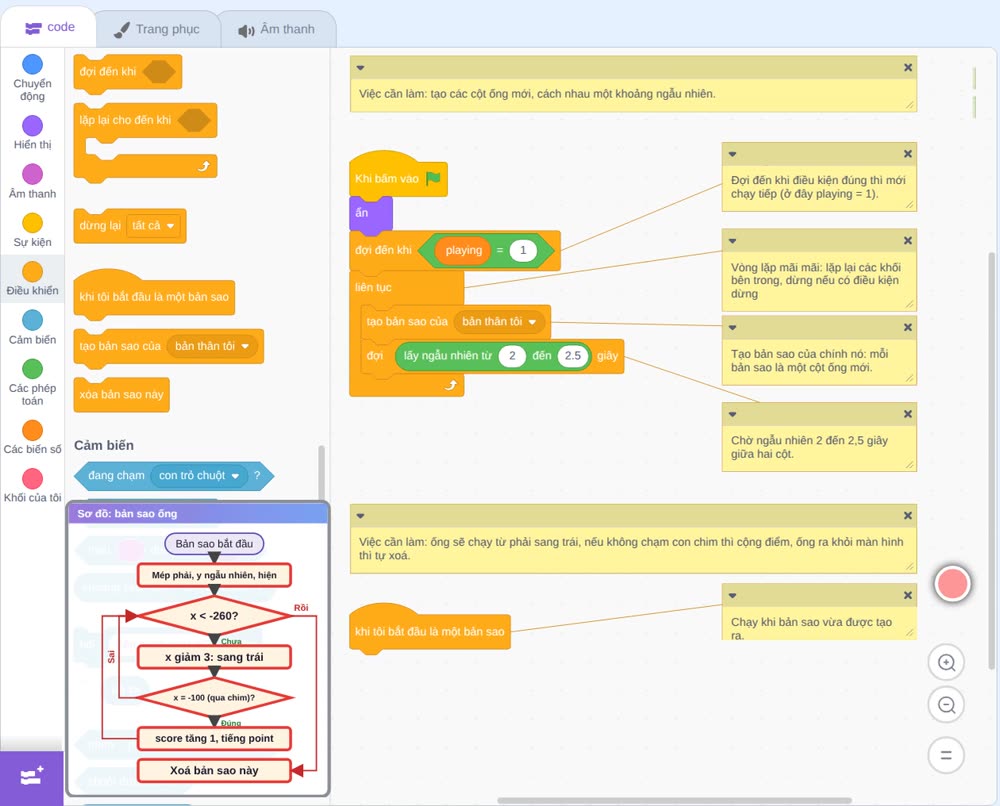Open the 'con trỏ chuột' dropdown

pyautogui.click(x=199, y=476)
